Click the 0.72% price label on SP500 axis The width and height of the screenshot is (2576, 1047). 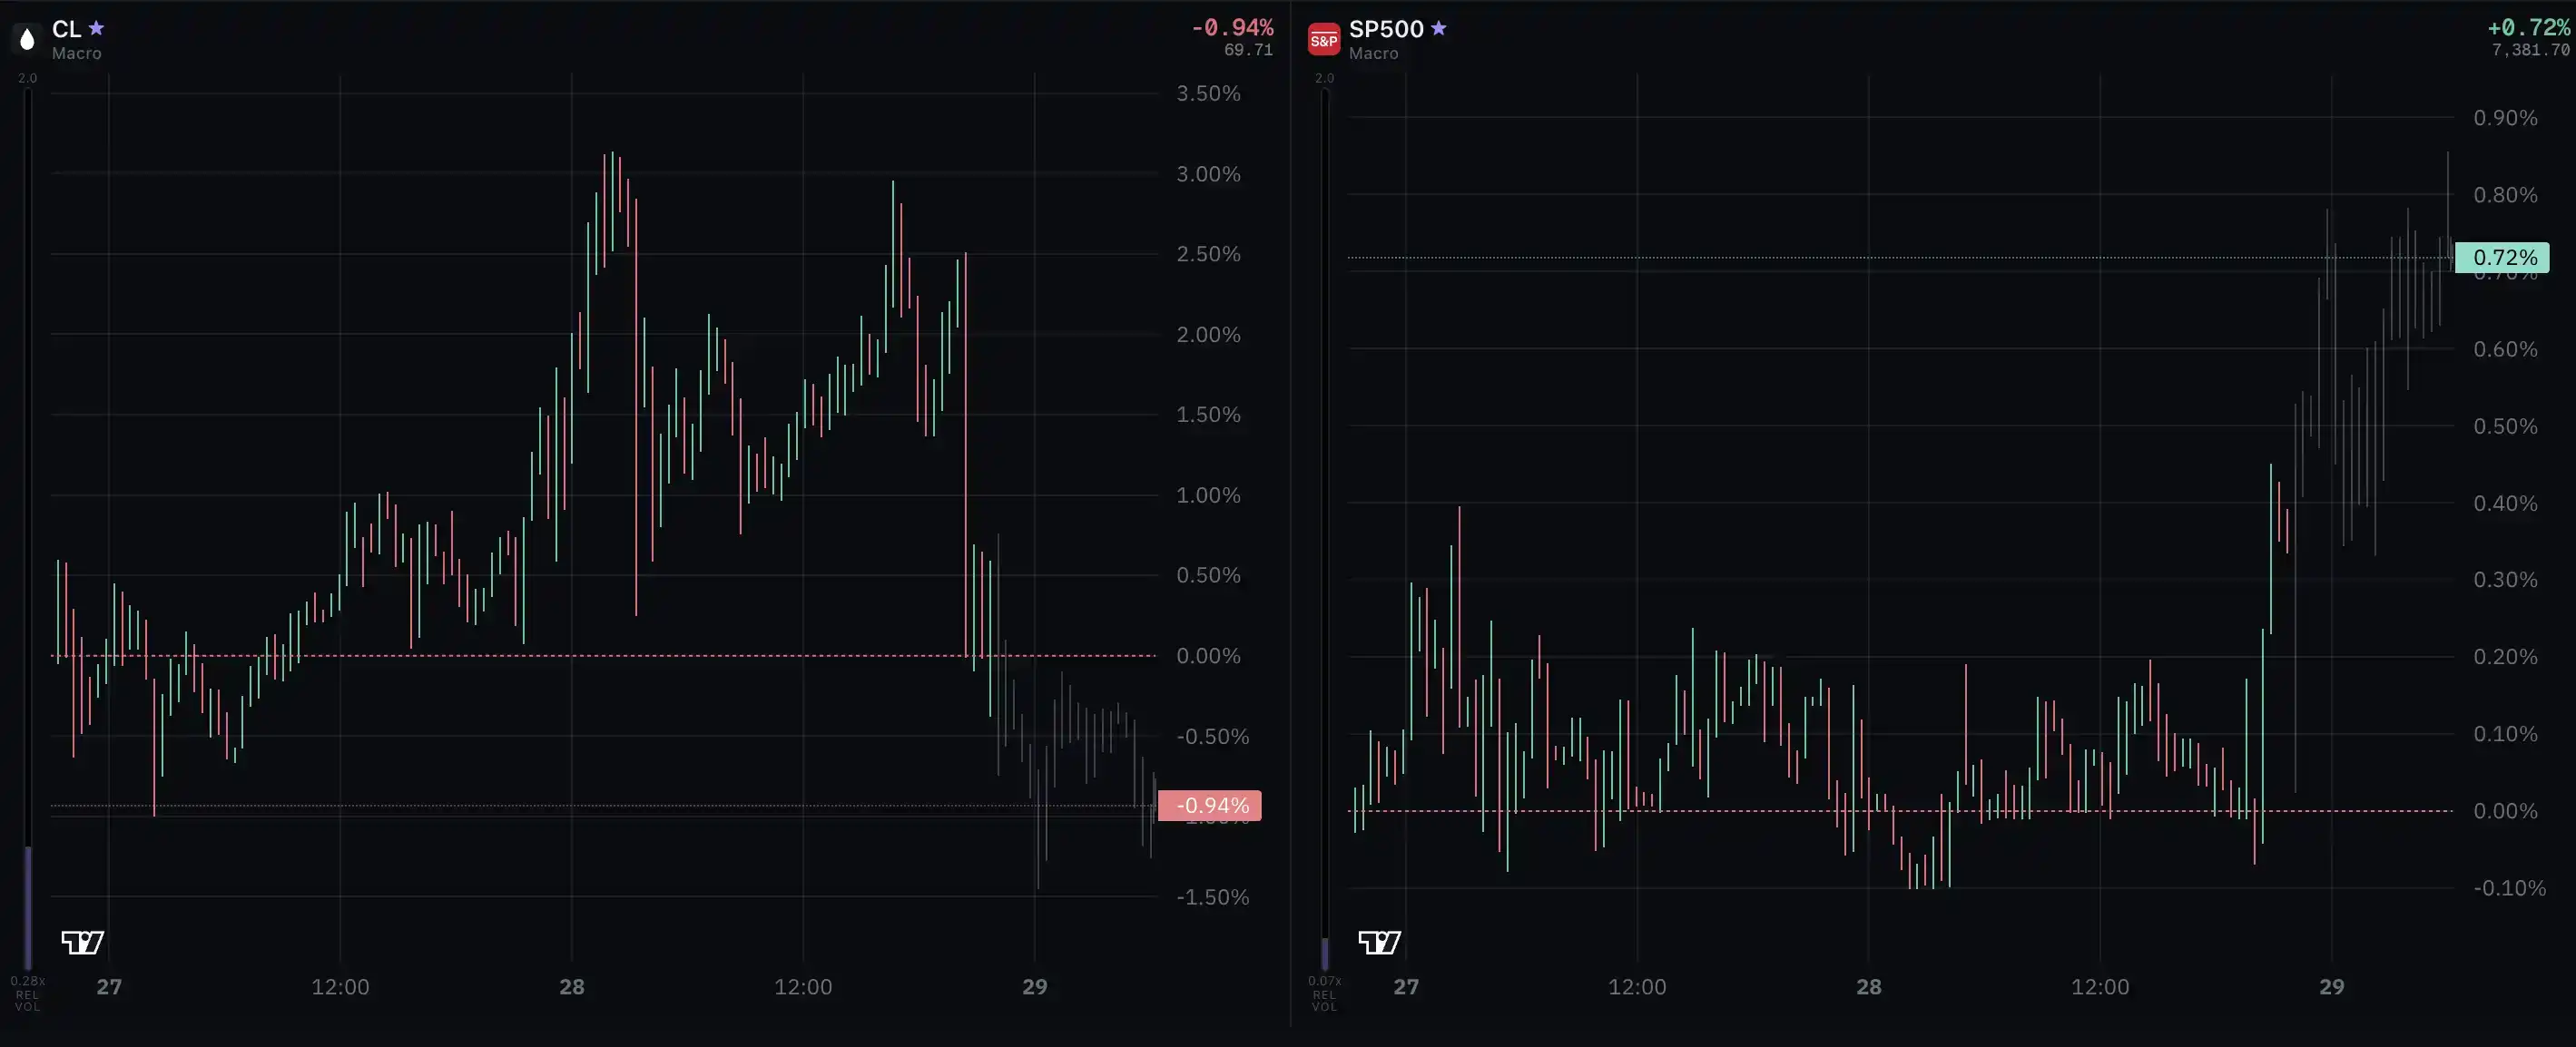pyautogui.click(x=2502, y=257)
